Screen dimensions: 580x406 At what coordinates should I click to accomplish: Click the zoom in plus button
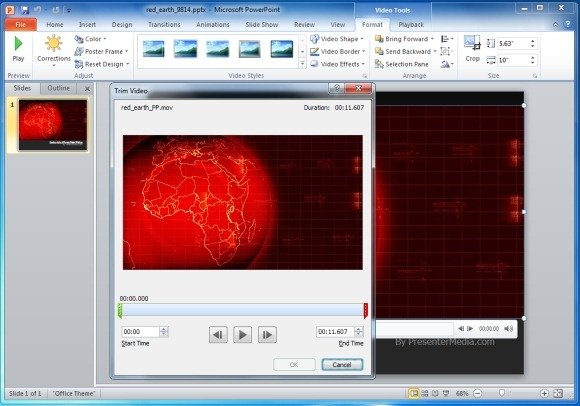coord(544,393)
